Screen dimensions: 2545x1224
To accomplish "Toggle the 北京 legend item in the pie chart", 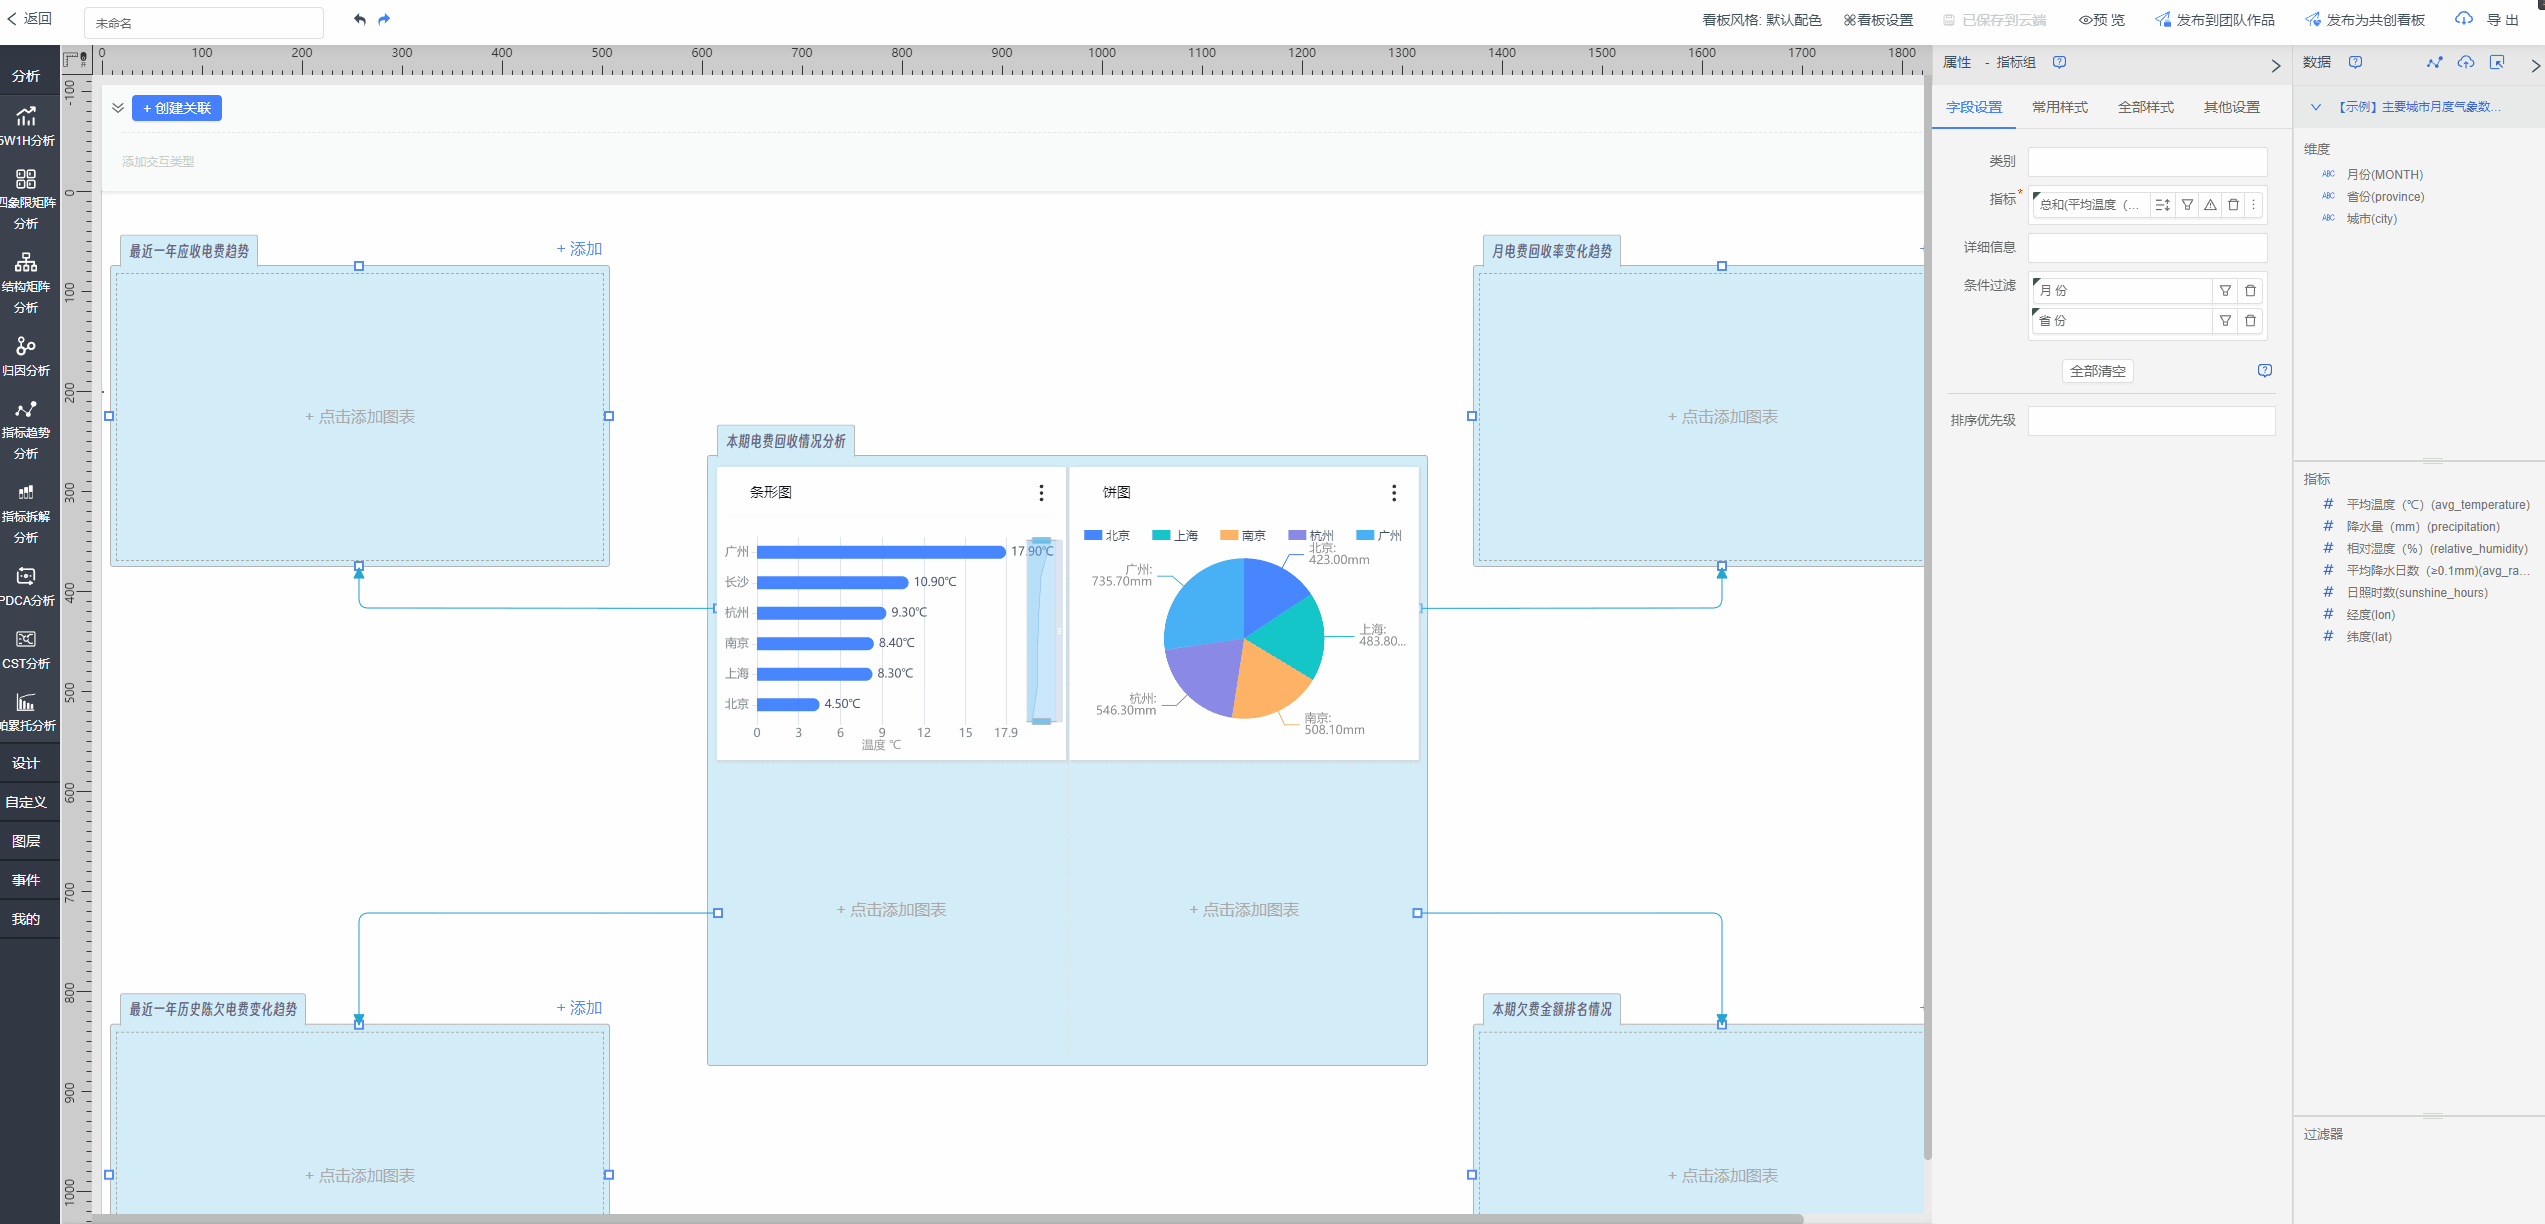I will [x=1107, y=536].
